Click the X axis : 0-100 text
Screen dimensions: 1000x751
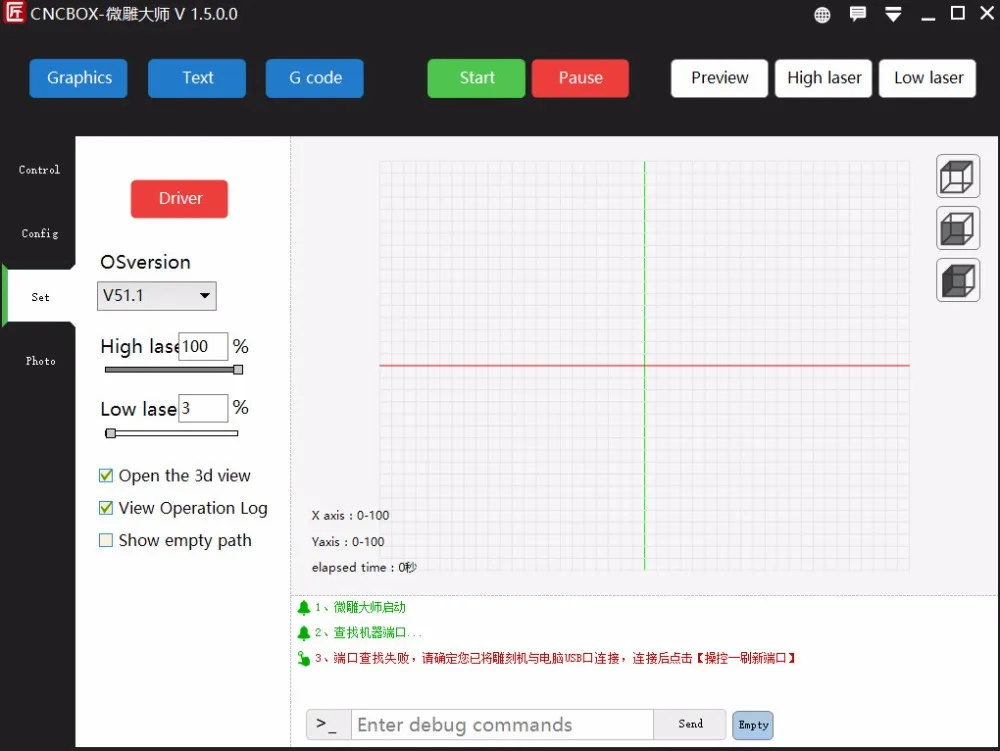tap(350, 515)
